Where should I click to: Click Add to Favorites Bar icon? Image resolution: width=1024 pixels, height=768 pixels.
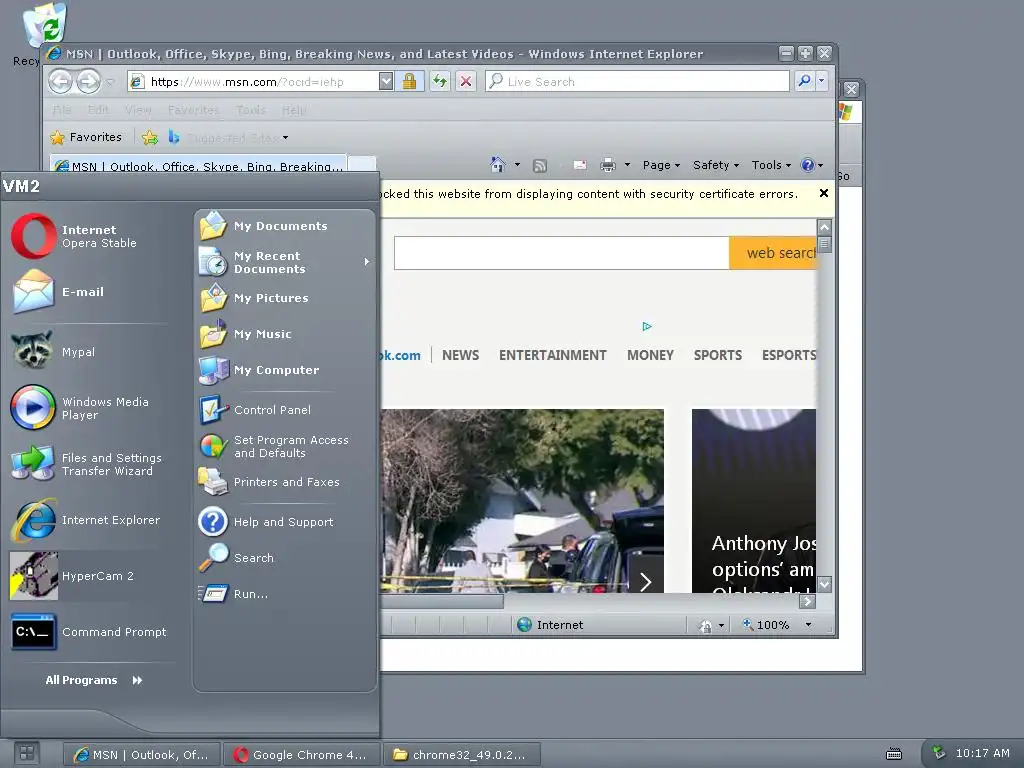150,137
